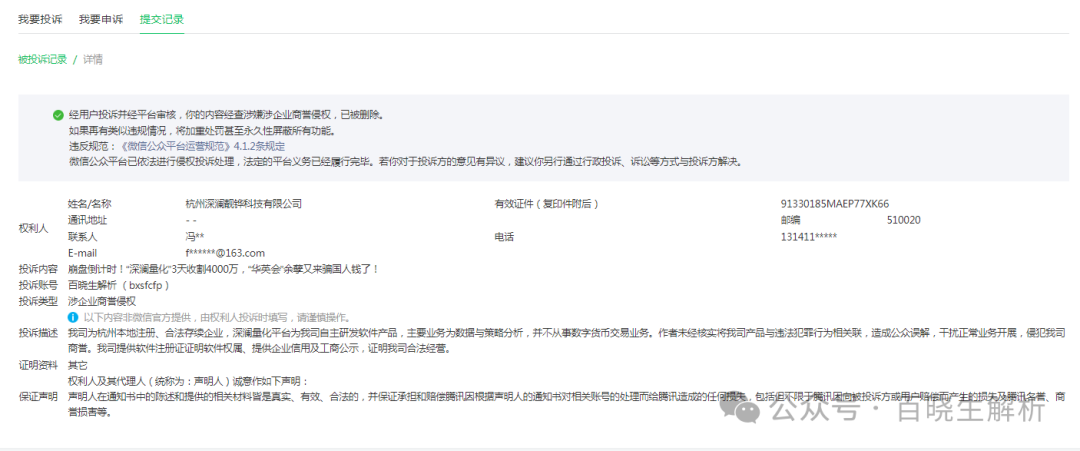The height and width of the screenshot is (451, 1080).
Task: Click the 投诉账号 label
Action: [38, 284]
